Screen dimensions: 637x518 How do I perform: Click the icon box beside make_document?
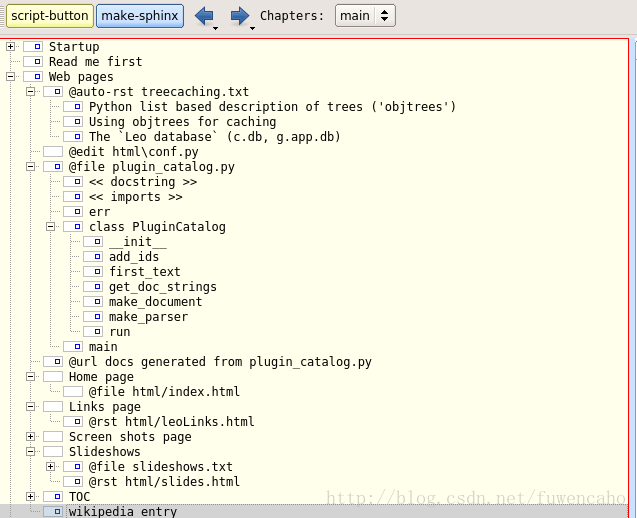pyautogui.click(x=93, y=301)
